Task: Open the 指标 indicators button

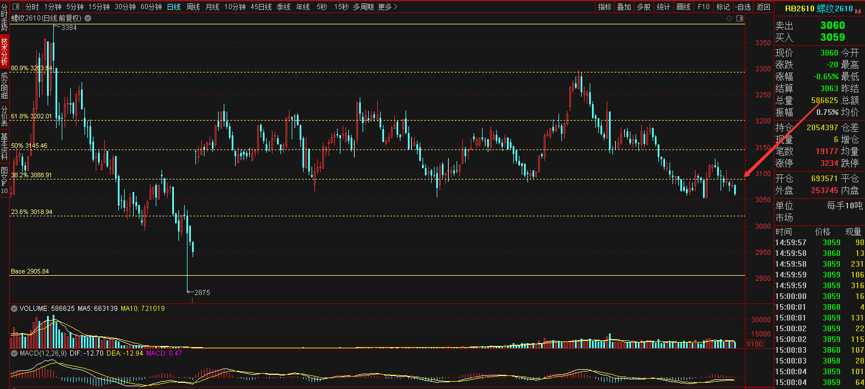Action: click(x=605, y=7)
